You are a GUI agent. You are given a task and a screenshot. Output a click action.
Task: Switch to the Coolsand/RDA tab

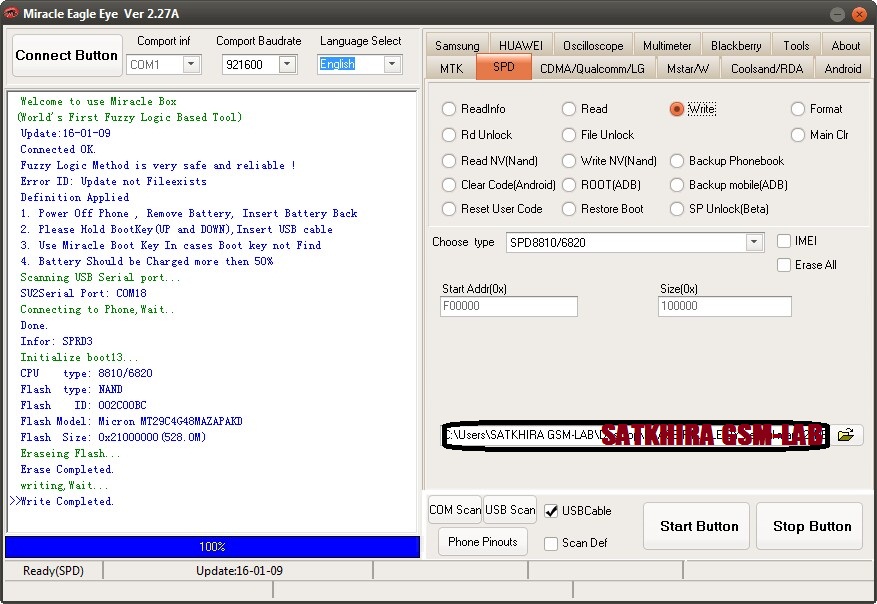point(767,68)
